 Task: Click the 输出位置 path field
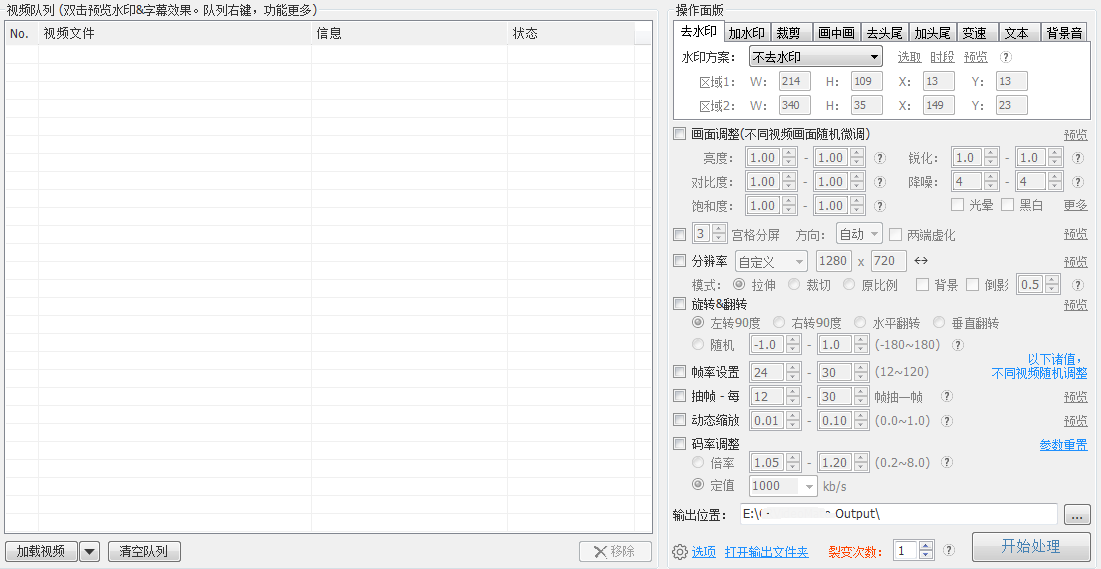click(898, 514)
